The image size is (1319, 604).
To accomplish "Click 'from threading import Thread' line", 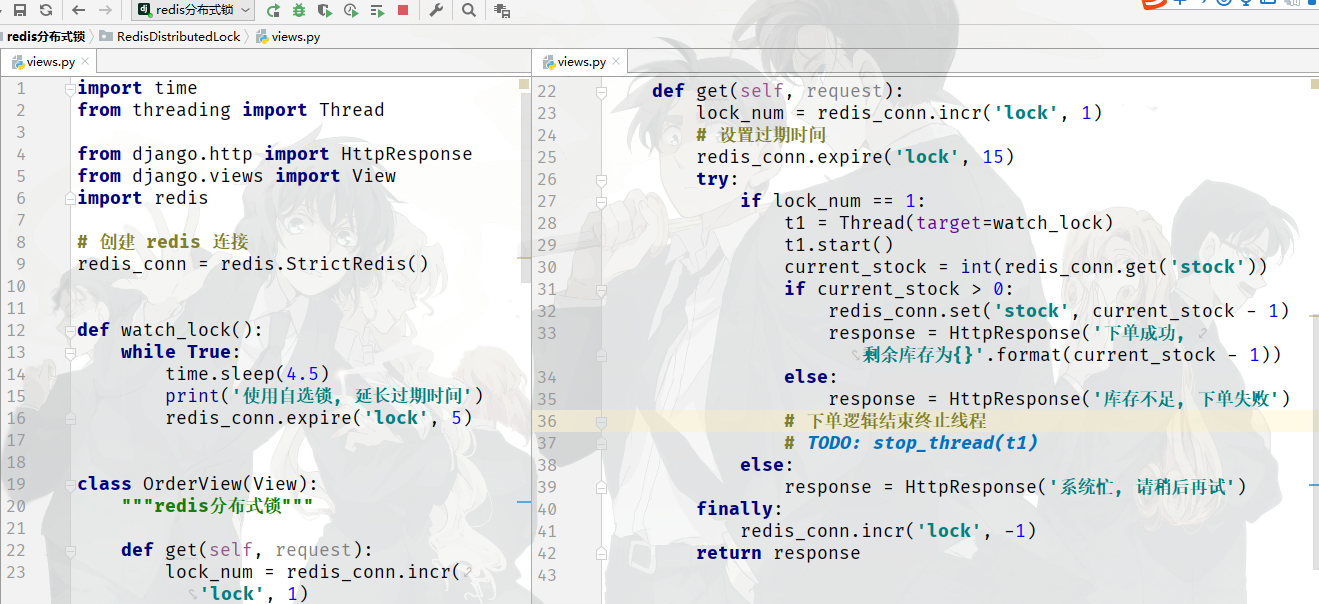I will [x=231, y=110].
